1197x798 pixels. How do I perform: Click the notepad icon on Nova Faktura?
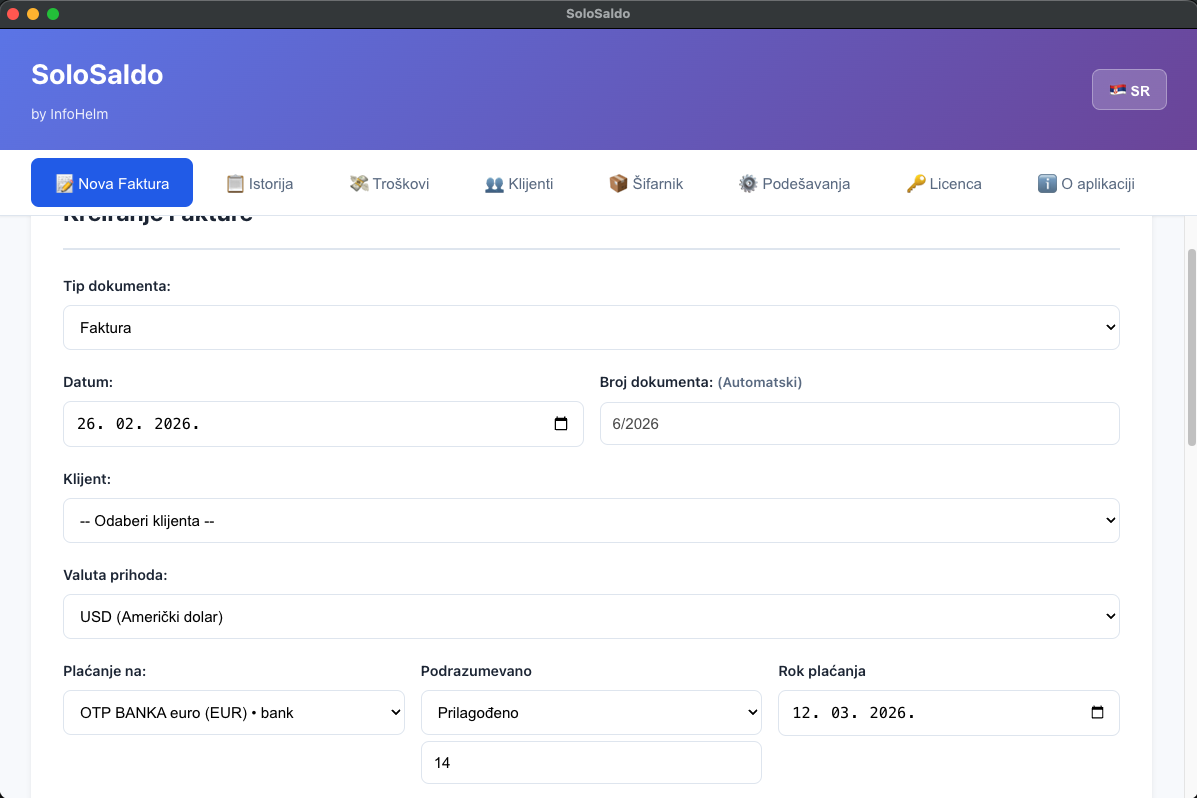[x=65, y=184]
